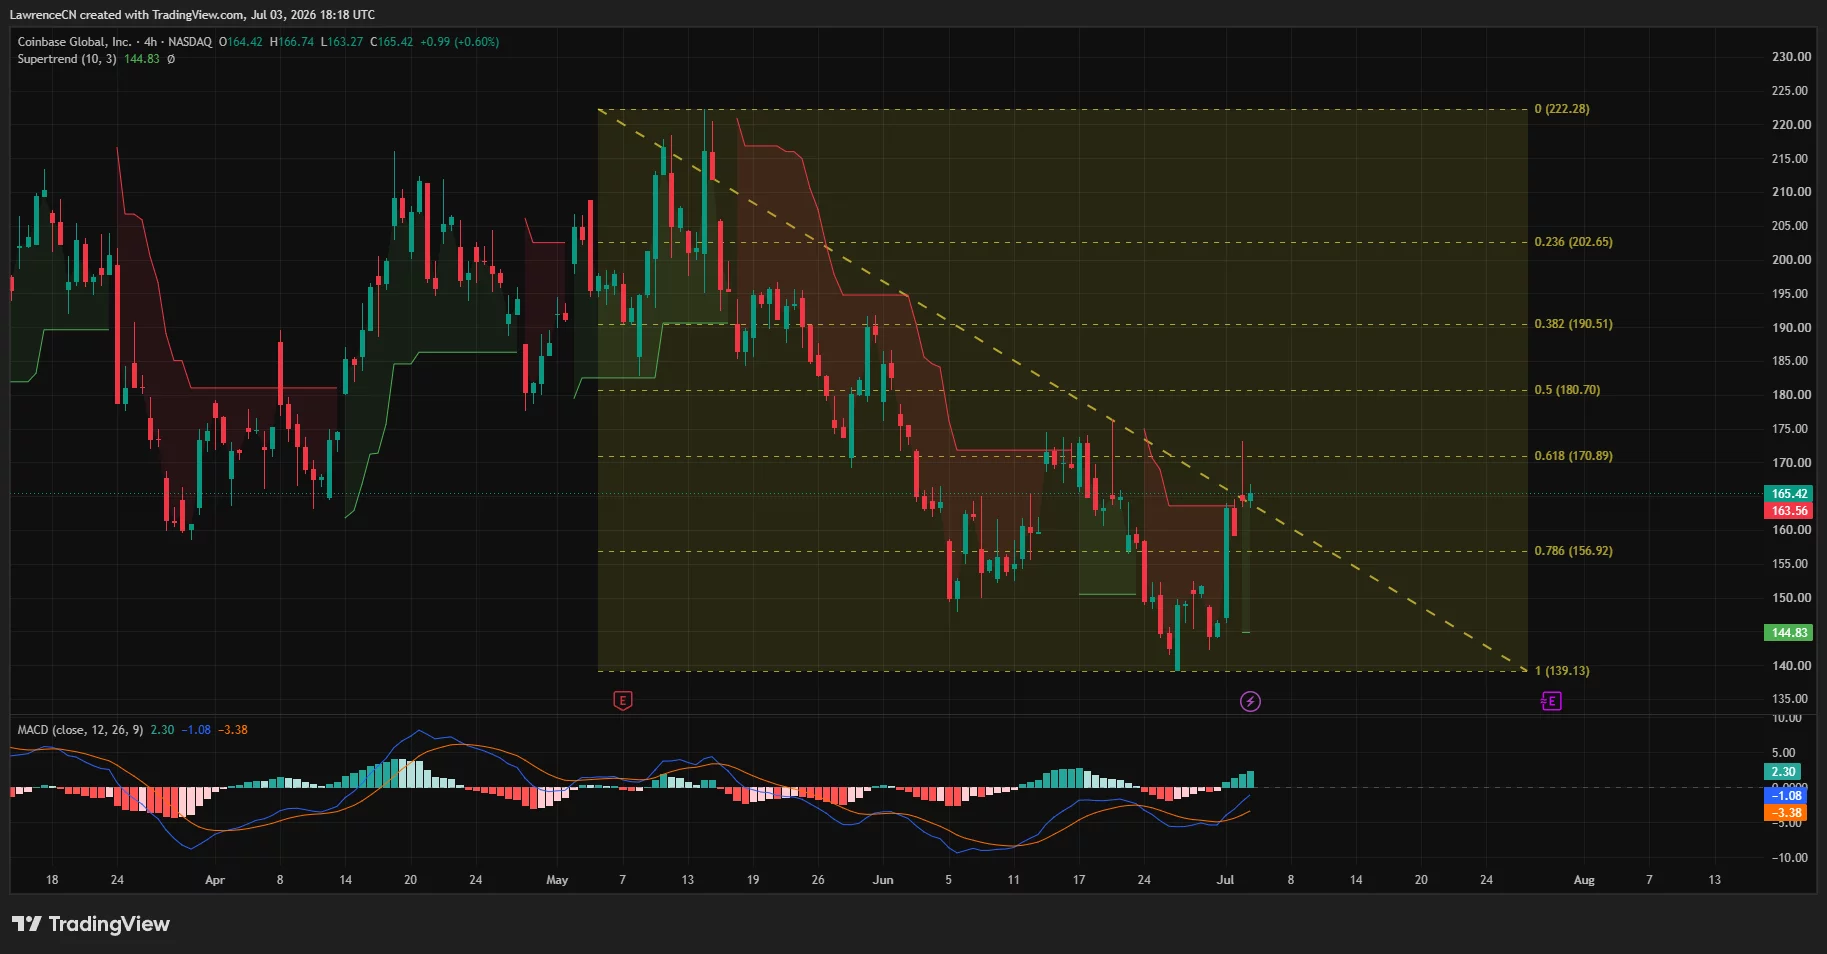The image size is (1827, 954).
Task: Click the May label on time axis
Action: pyautogui.click(x=557, y=880)
